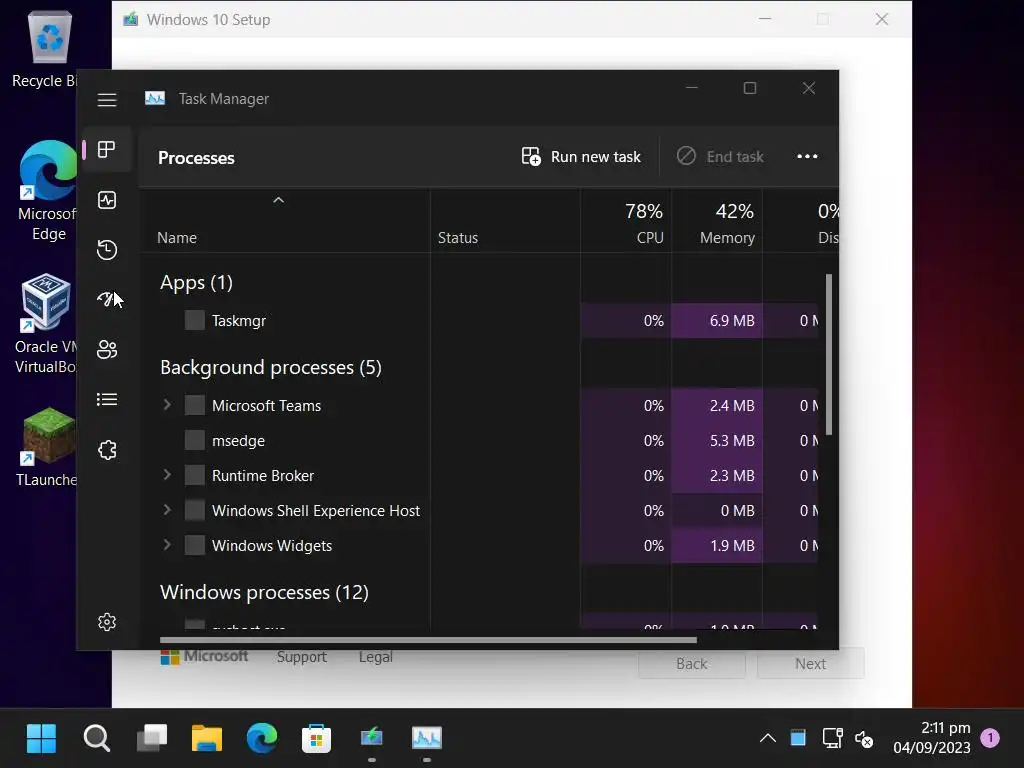
Task: Open Services page in sidebar
Action: 107,450
